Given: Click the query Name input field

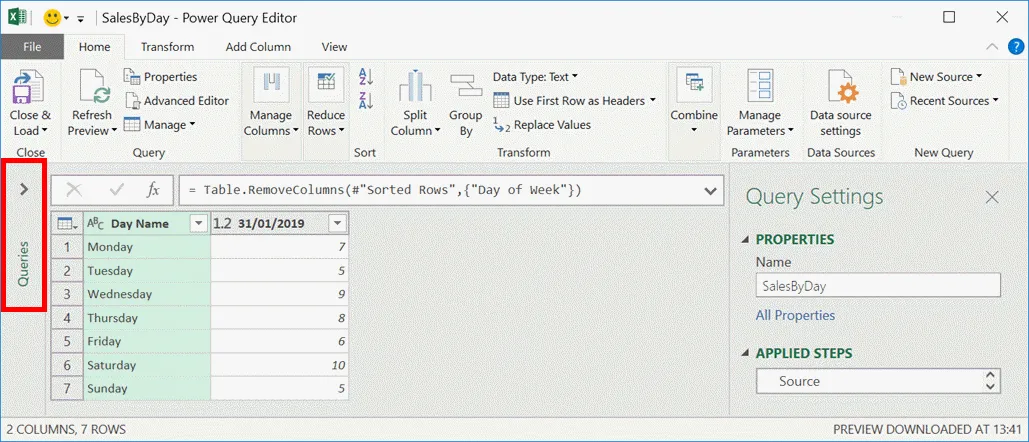Looking at the screenshot, I should point(877,285).
